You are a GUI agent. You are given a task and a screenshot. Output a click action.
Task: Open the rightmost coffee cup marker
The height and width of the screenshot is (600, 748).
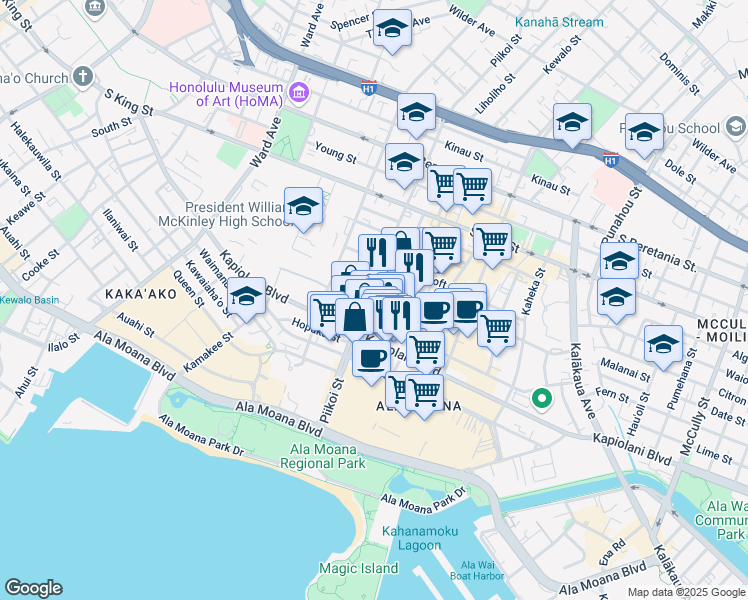pyautogui.click(x=469, y=310)
